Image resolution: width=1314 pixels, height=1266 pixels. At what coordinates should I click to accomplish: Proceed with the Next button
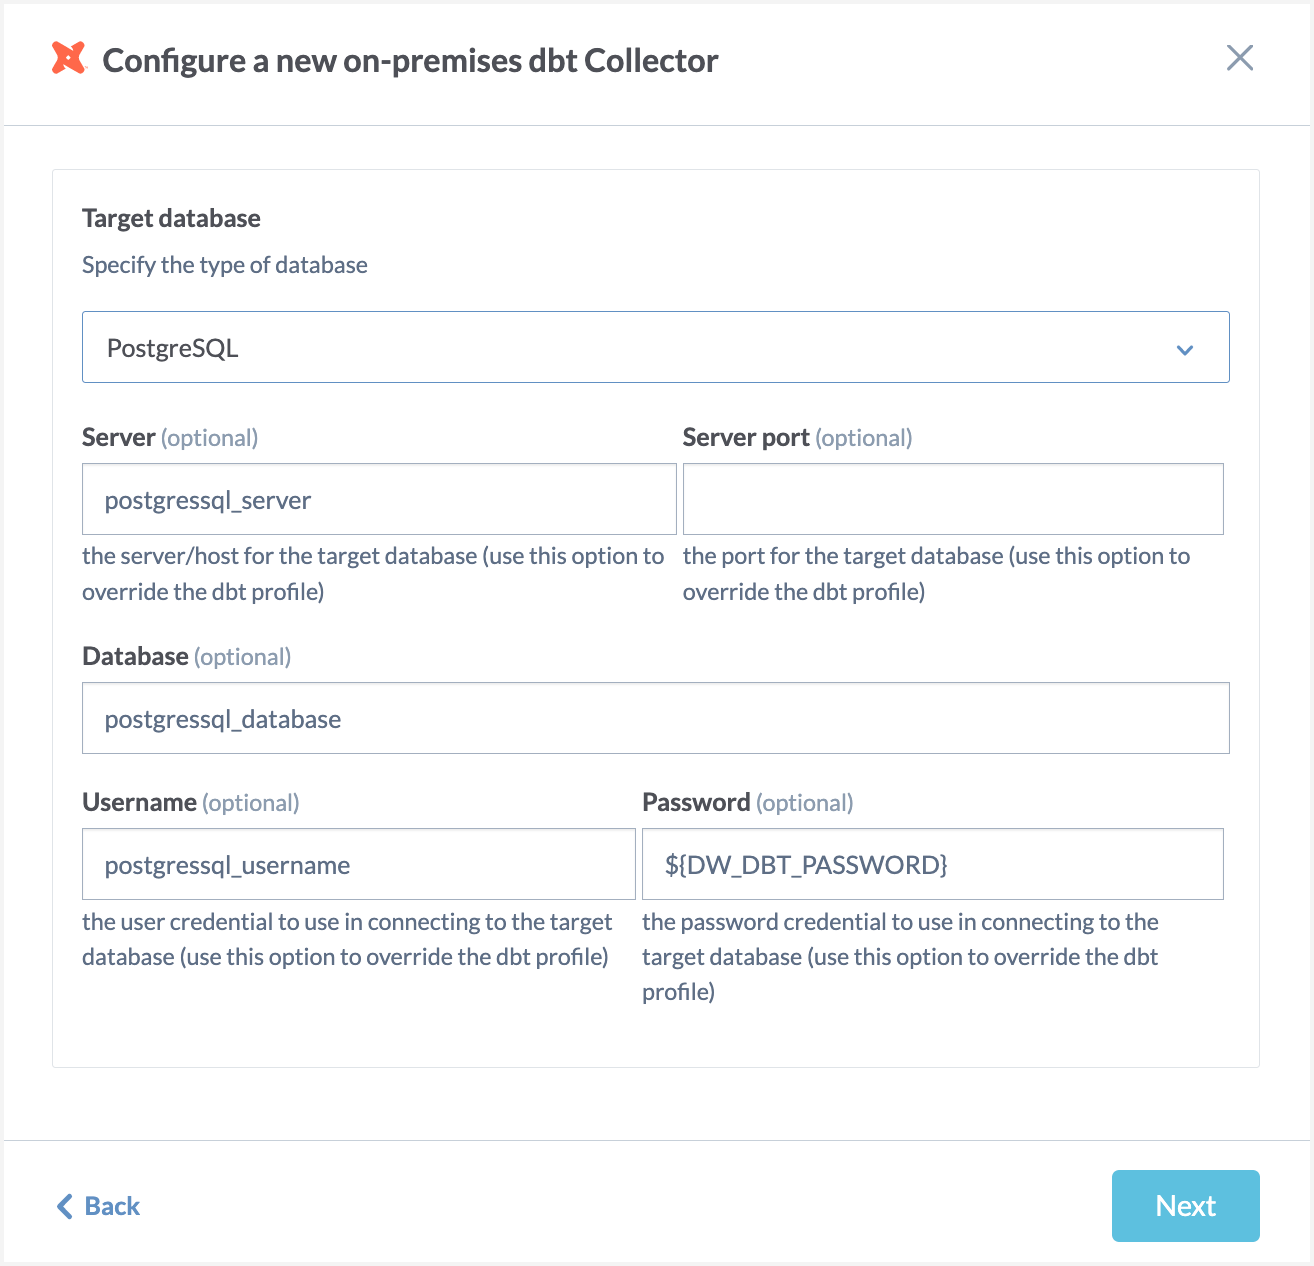point(1185,1206)
